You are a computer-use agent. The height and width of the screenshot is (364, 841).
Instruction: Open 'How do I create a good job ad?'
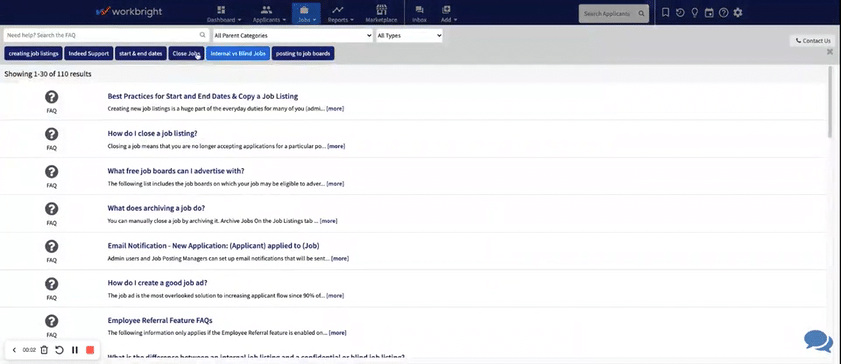pyautogui.click(x=157, y=283)
